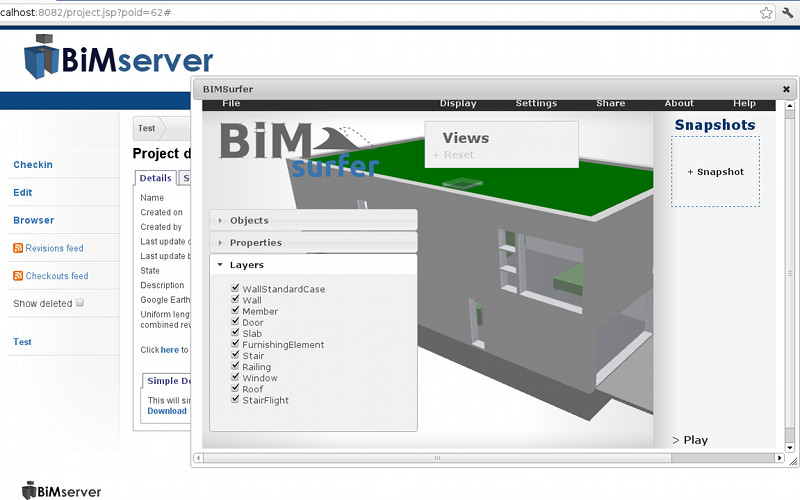Click the Edit link in sidebar

click(x=22, y=192)
